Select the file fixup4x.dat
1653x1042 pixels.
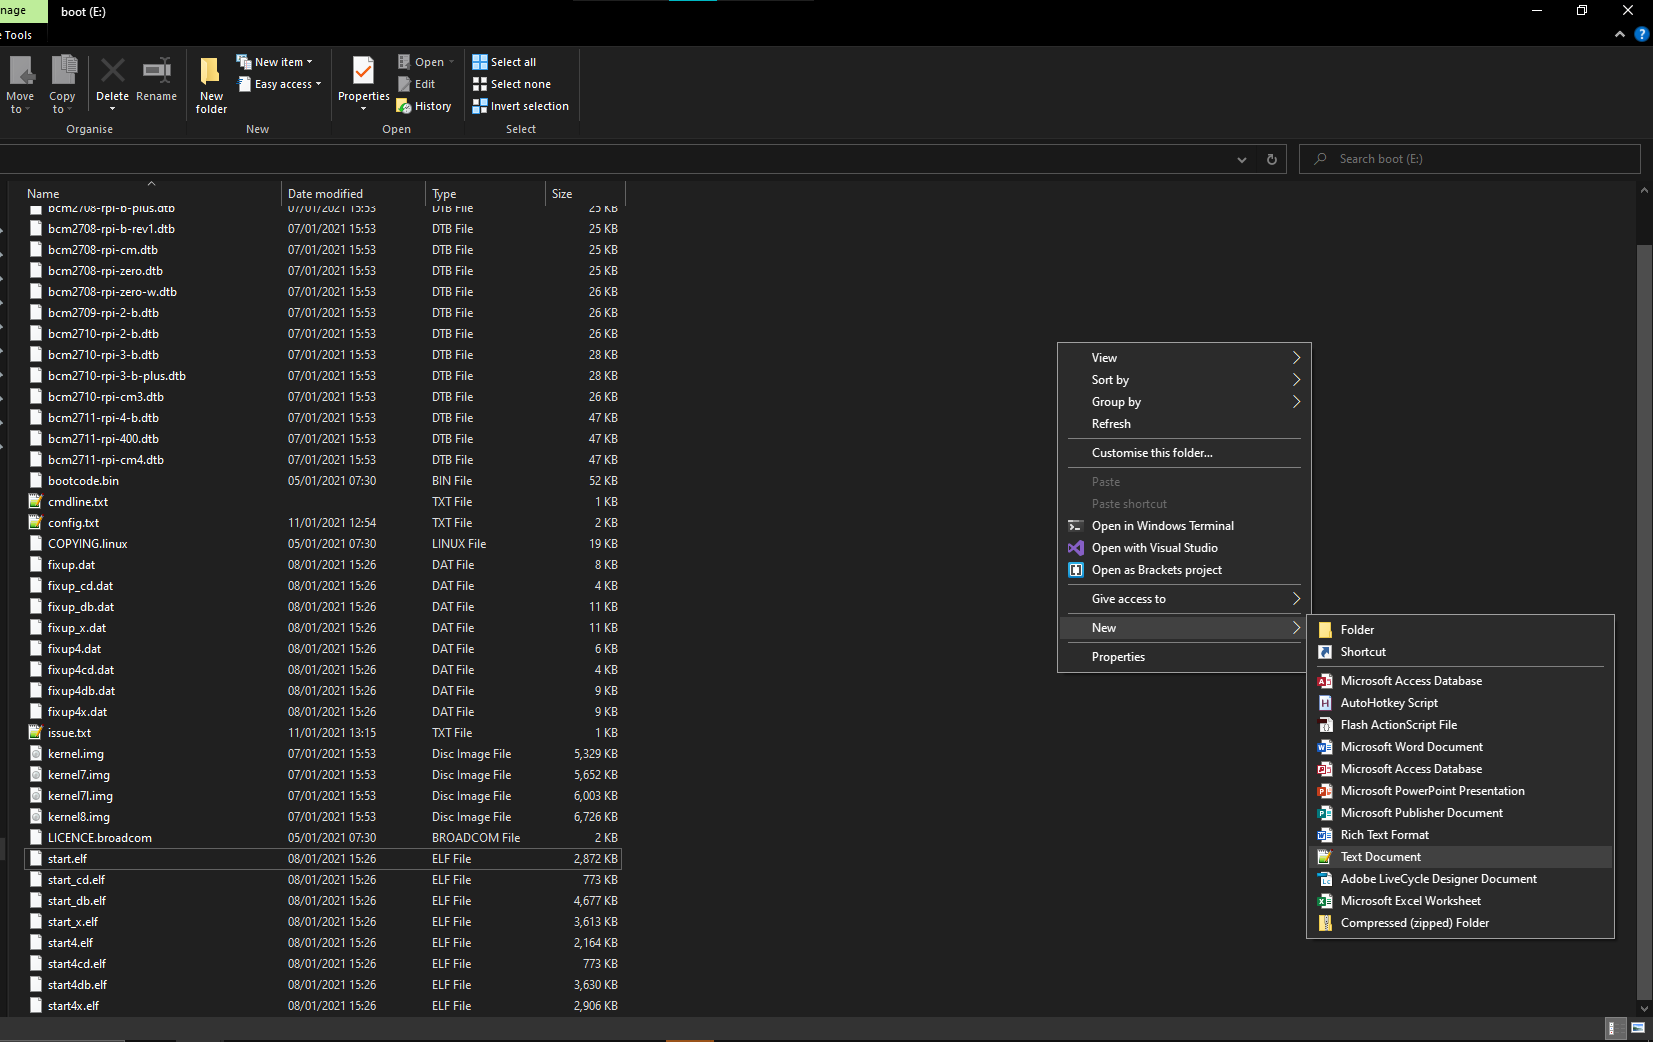[322, 712]
